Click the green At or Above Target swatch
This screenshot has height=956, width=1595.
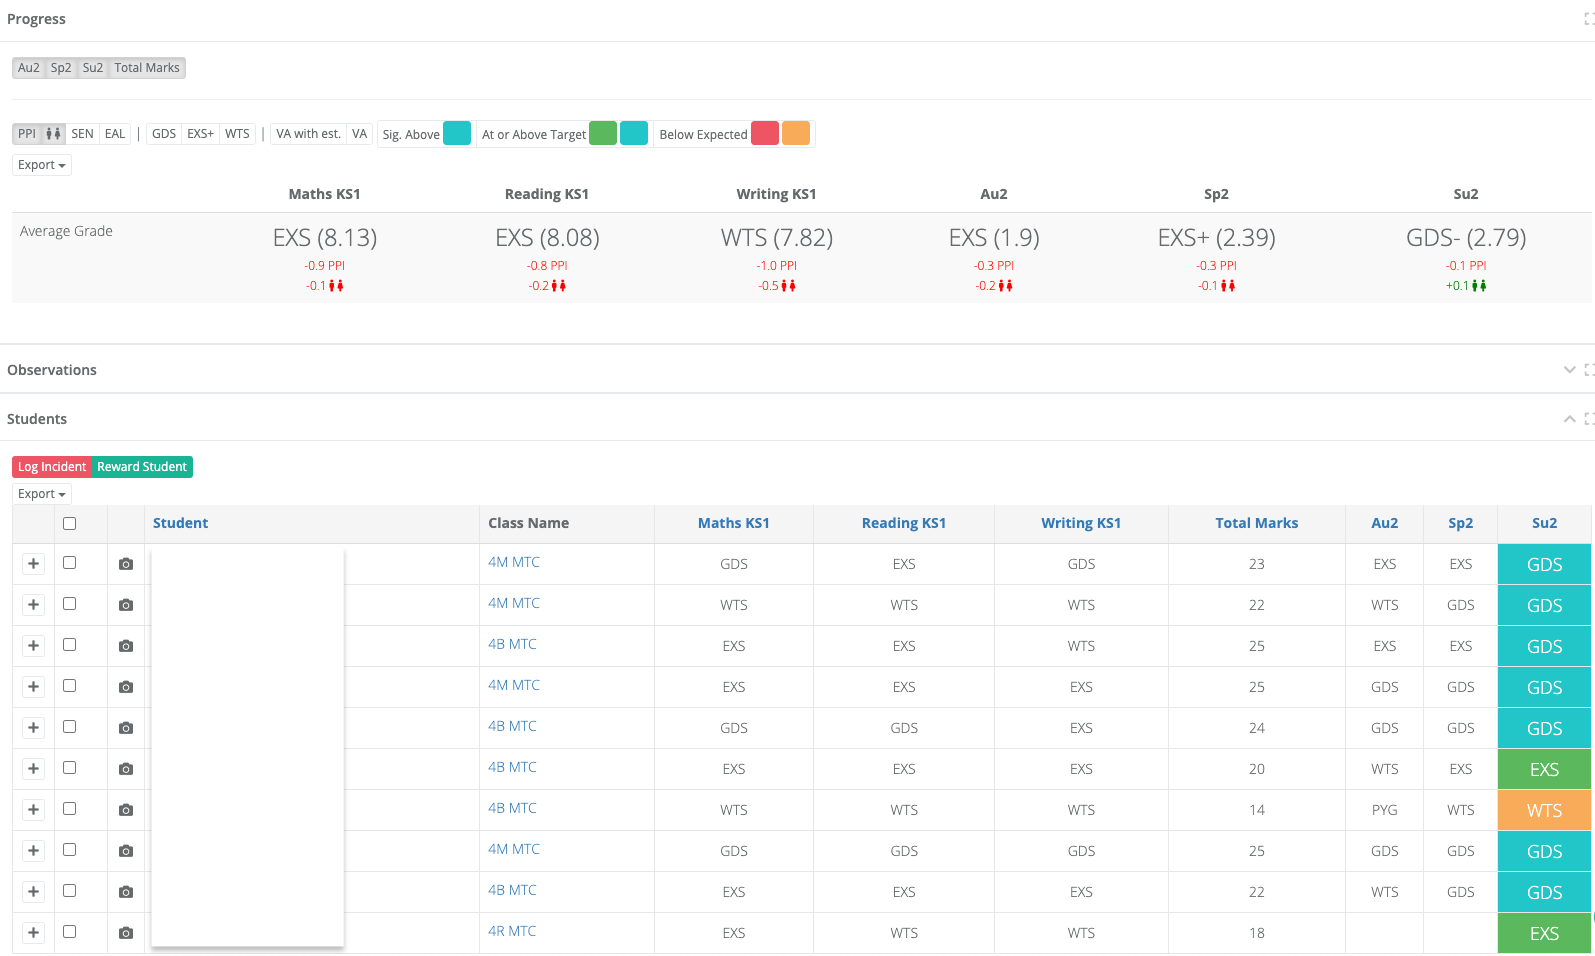coord(603,133)
